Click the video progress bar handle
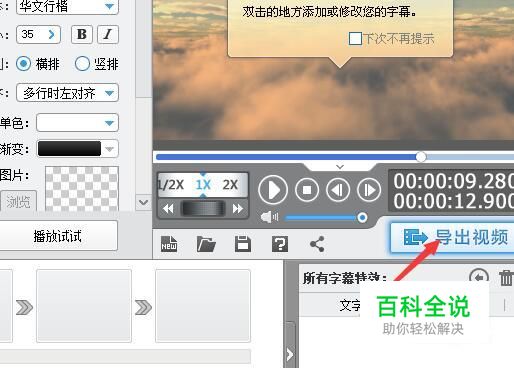514x368 pixels. (x=421, y=157)
